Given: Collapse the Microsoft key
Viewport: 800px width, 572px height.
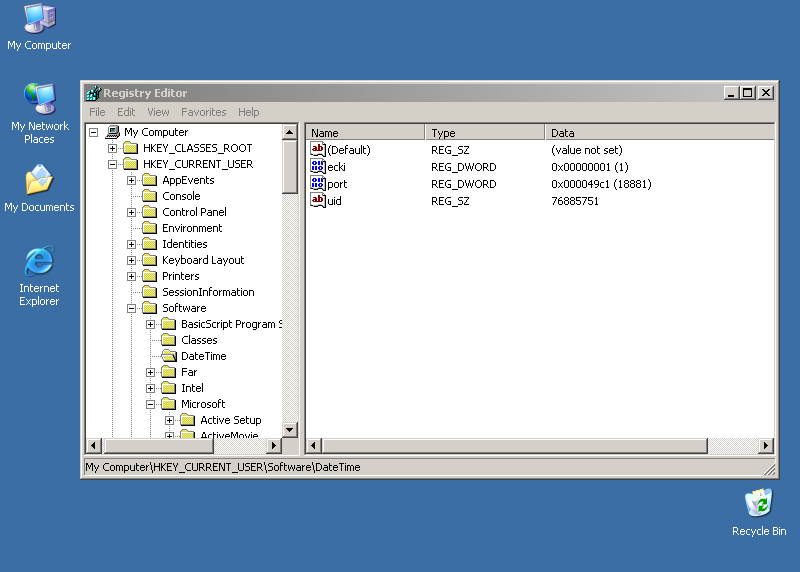Looking at the screenshot, I should tap(151, 404).
